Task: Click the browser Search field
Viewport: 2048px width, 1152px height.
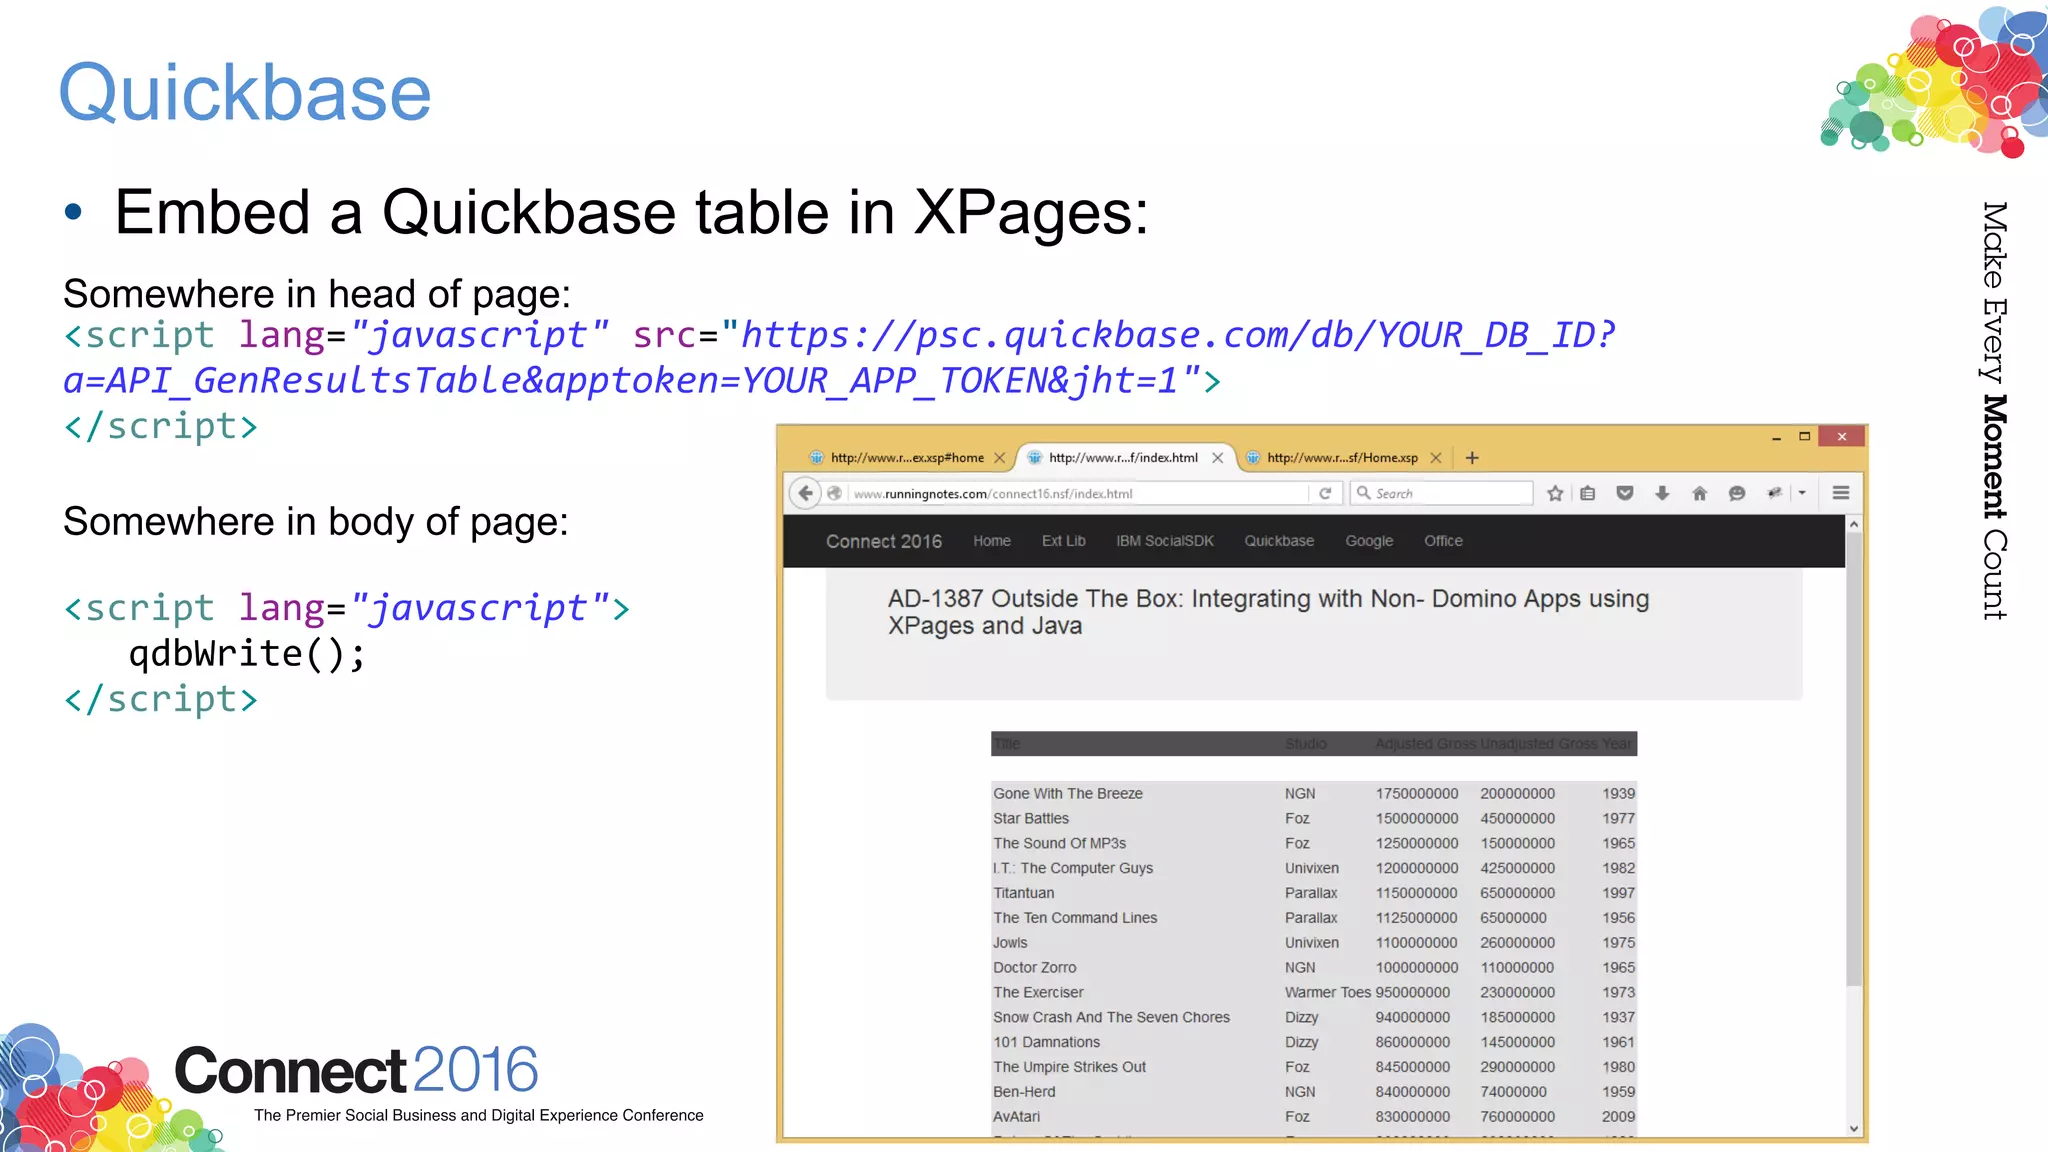Action: pyautogui.click(x=1441, y=493)
